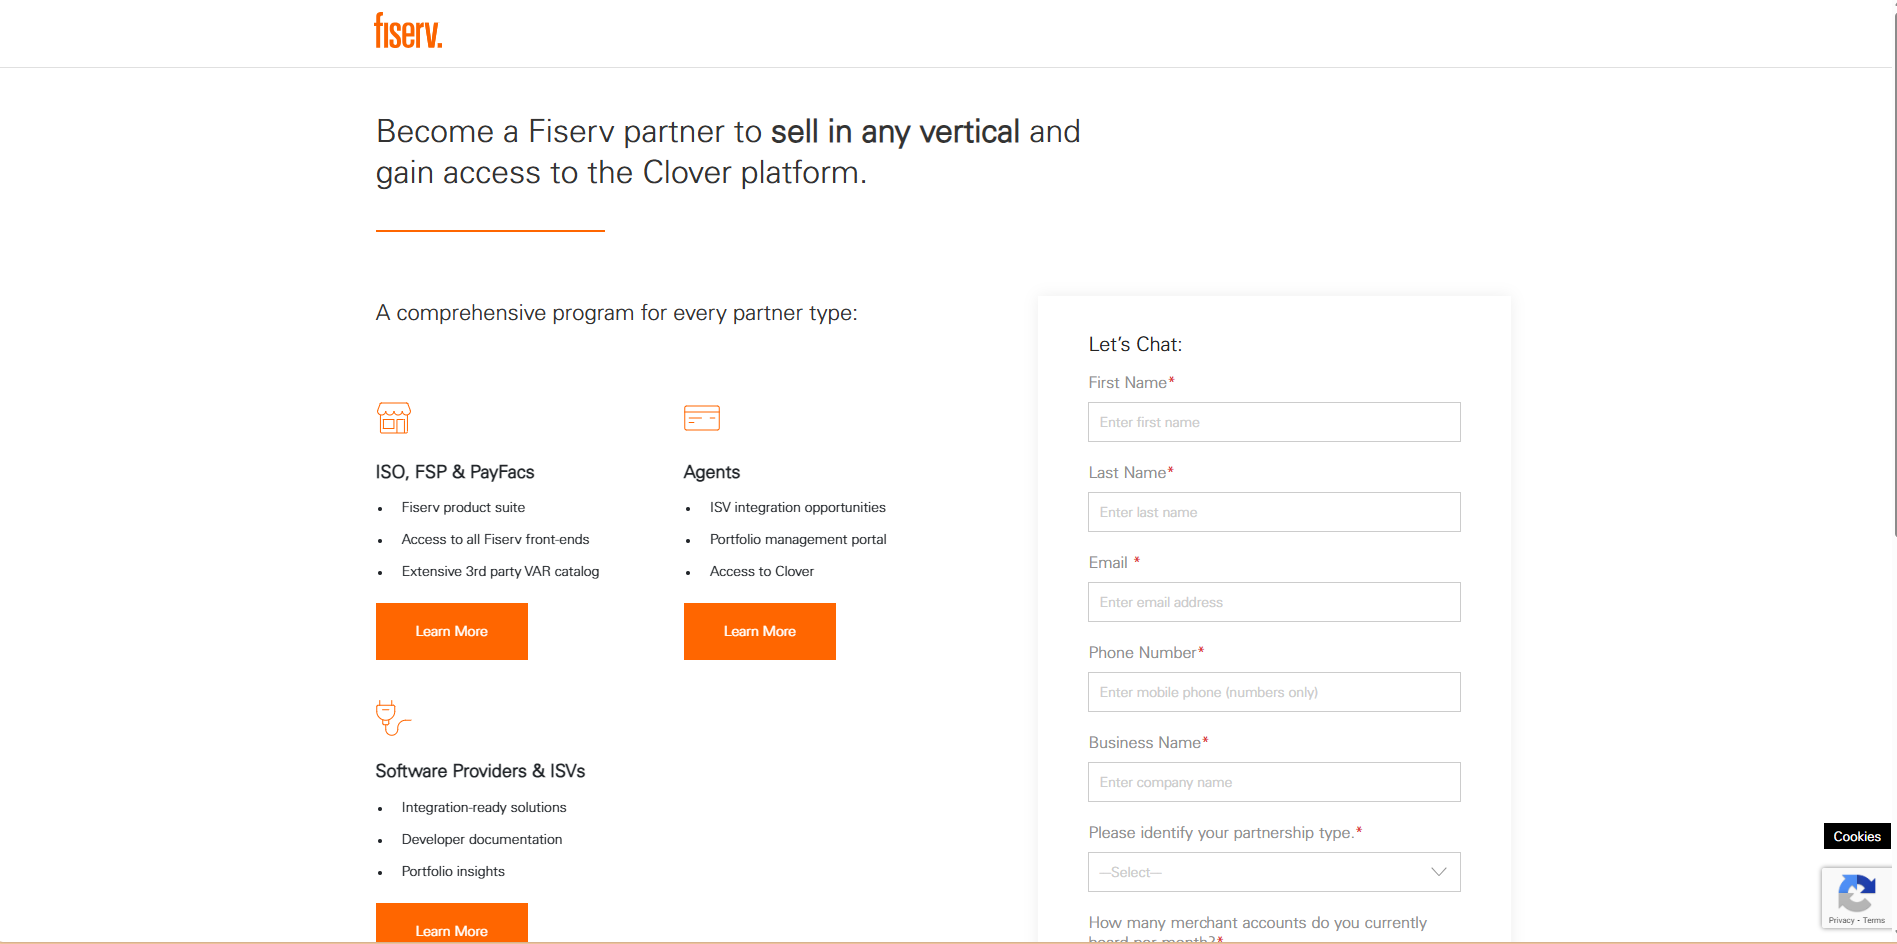Select the Enter company name field
The image size is (1897, 944).
tap(1273, 782)
